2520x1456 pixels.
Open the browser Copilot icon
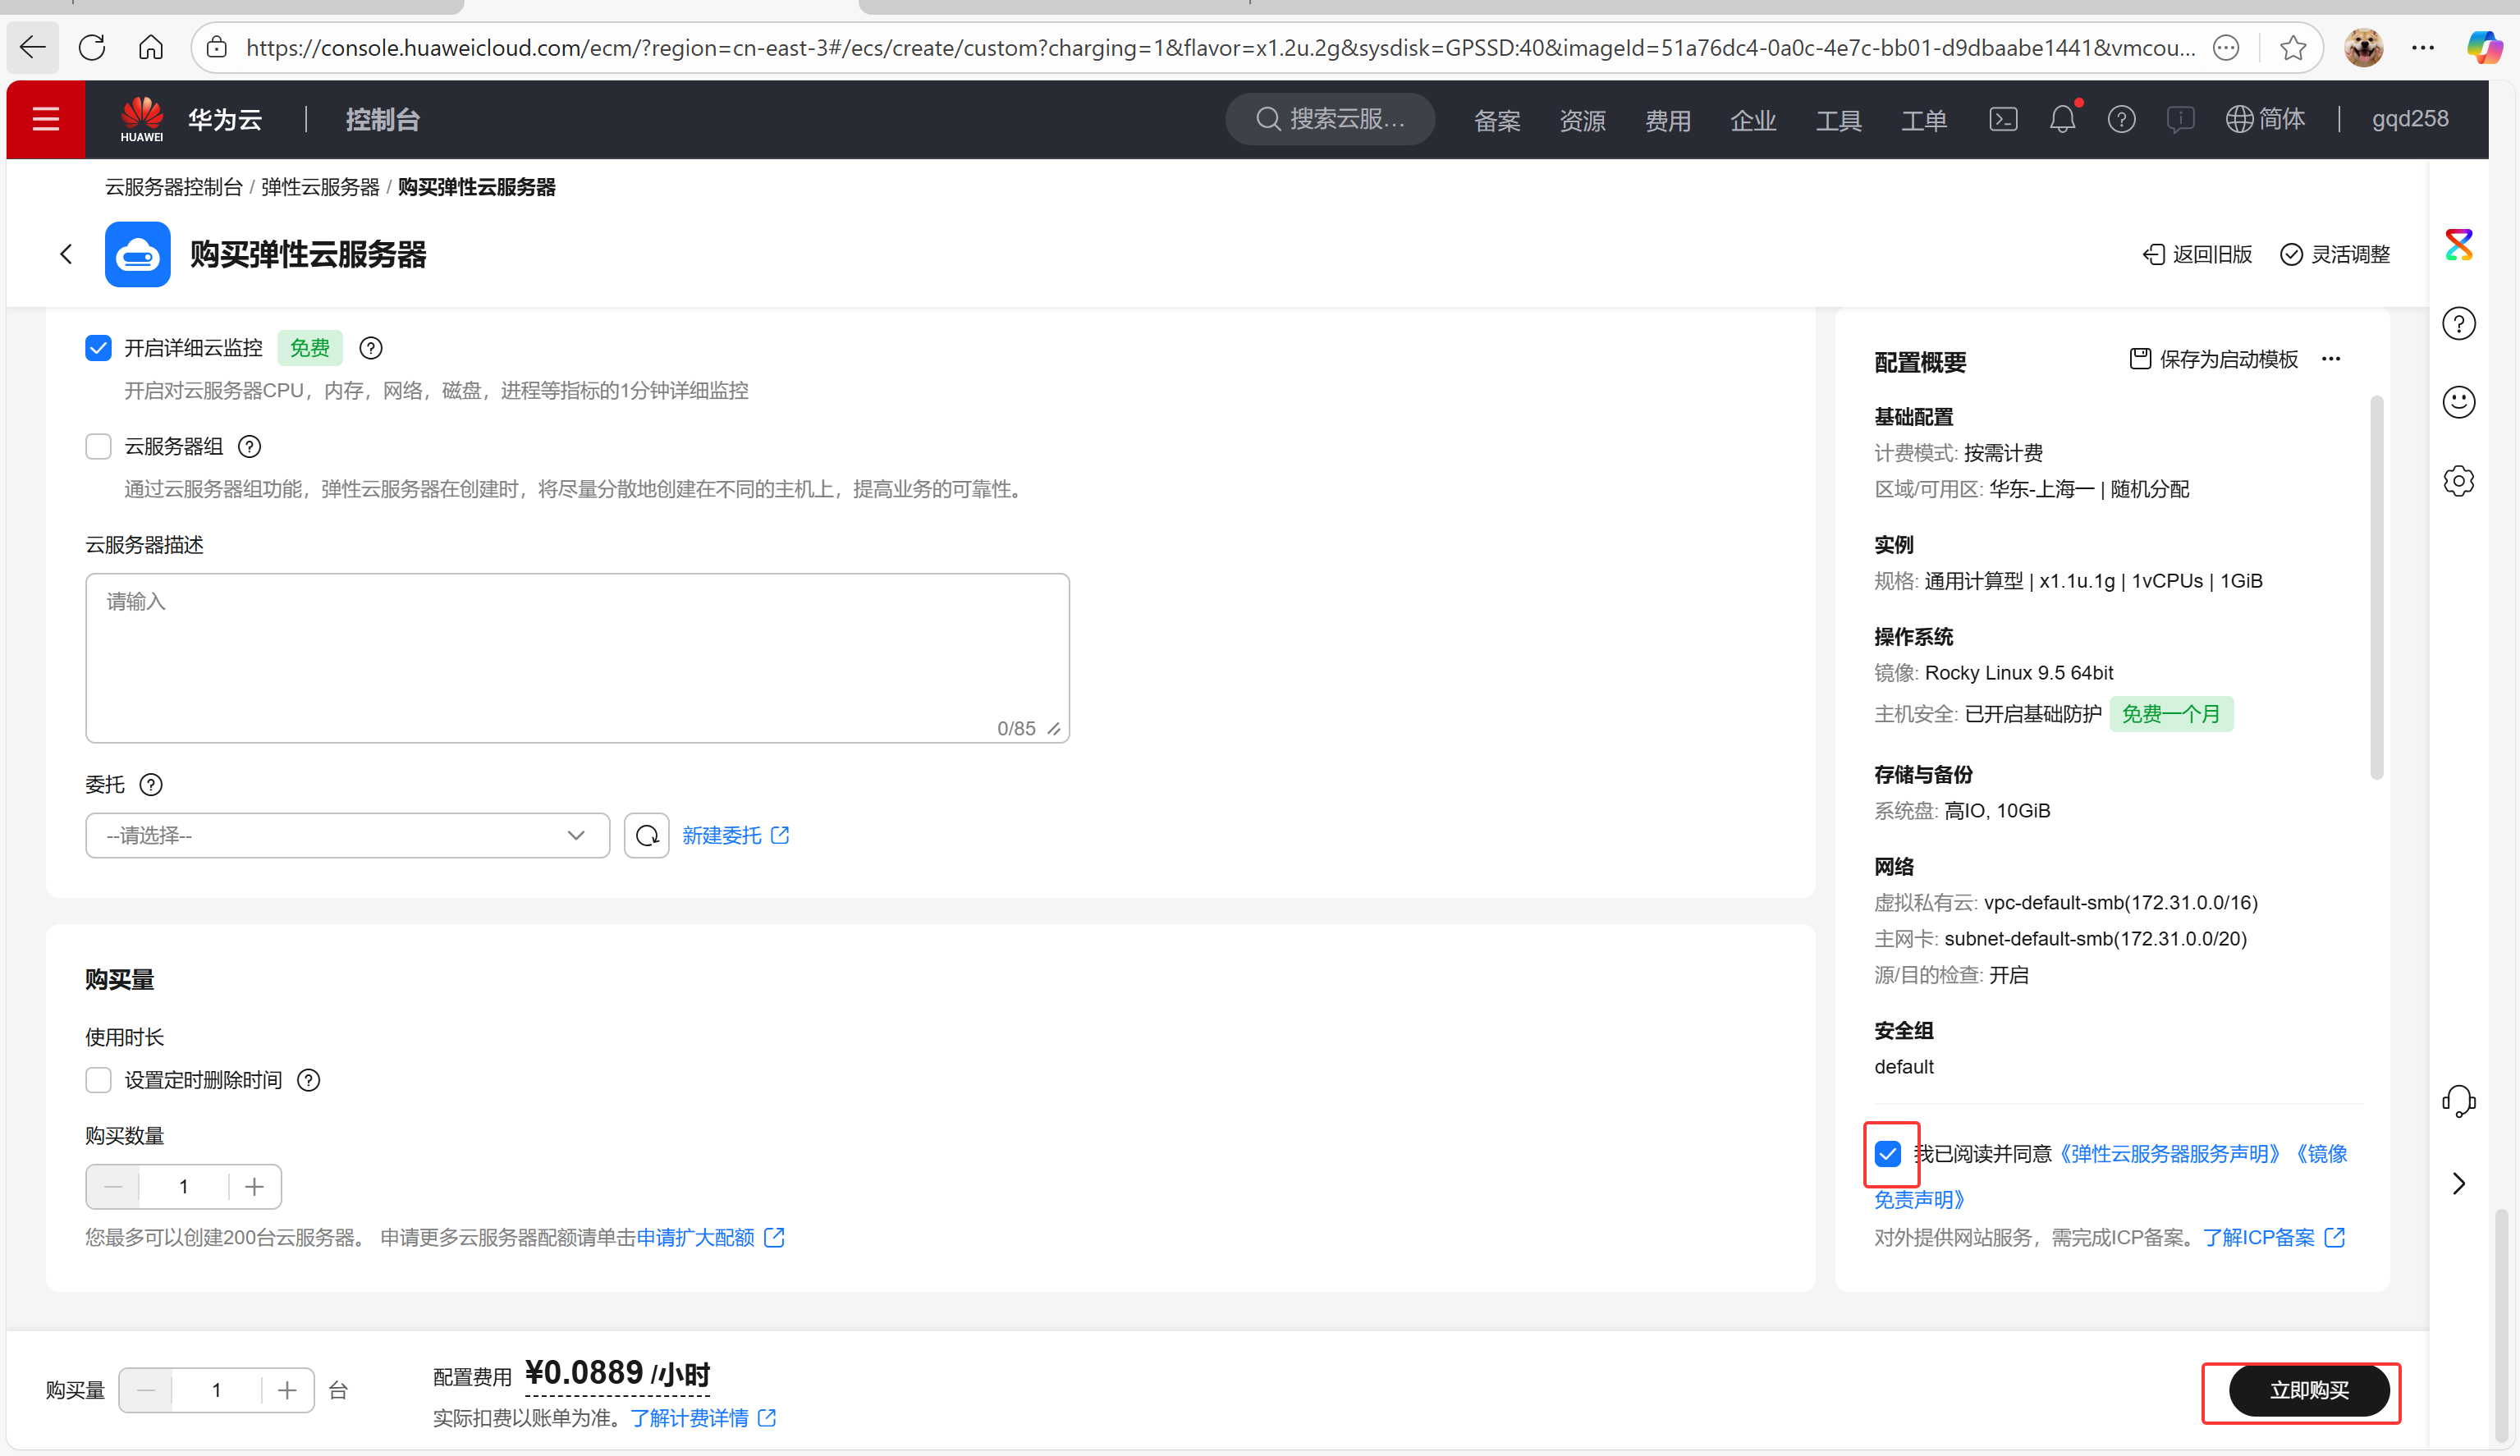2483,47
